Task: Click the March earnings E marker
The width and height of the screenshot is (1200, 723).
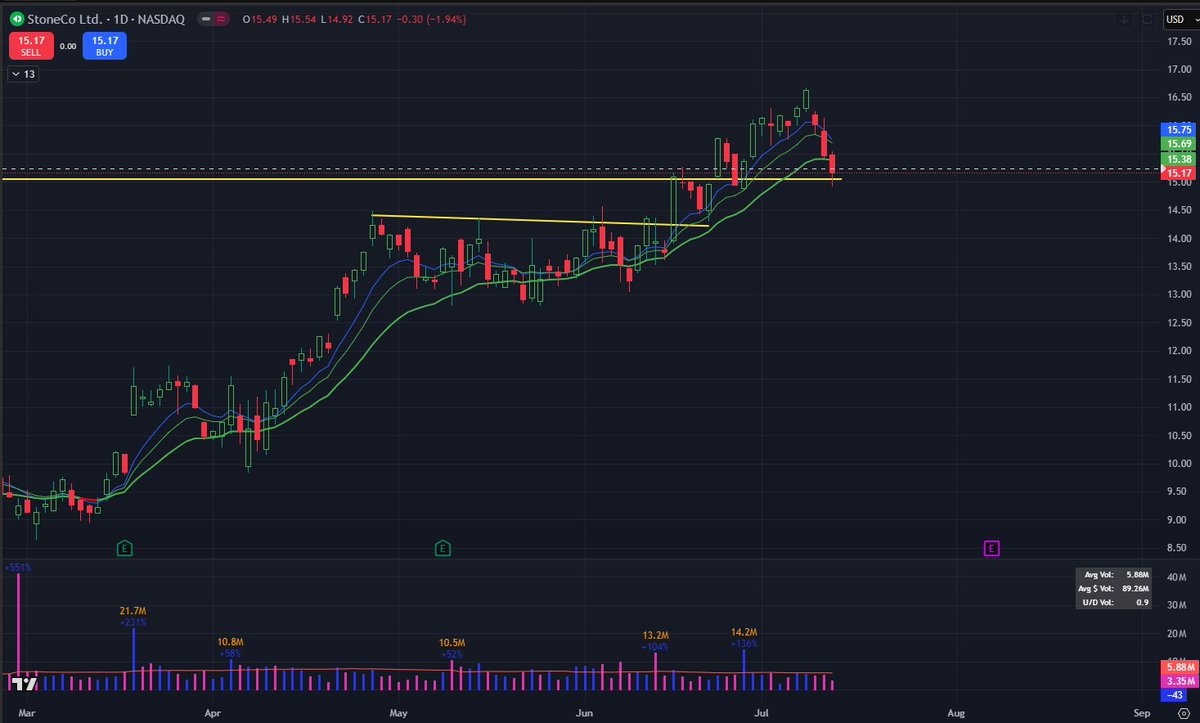Action: click(124, 548)
